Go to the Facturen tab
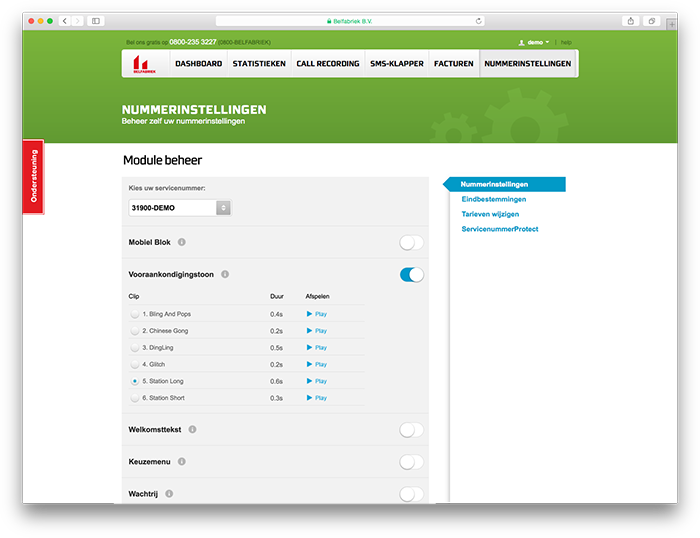700x538 pixels. click(453, 64)
